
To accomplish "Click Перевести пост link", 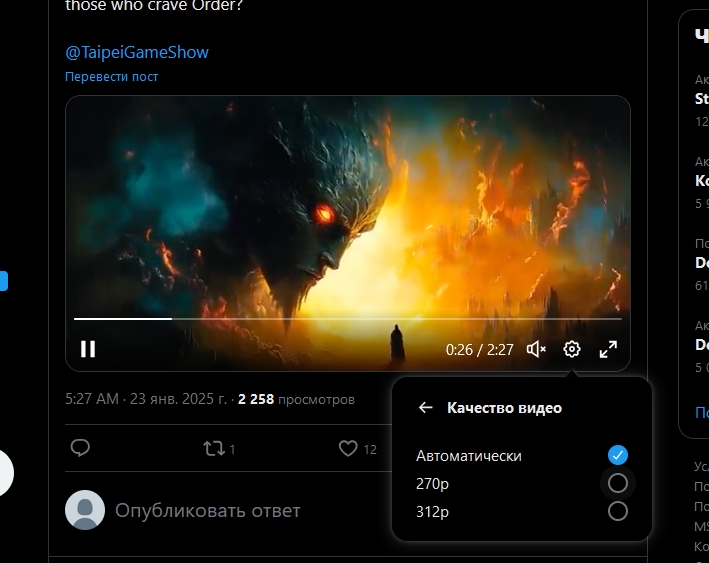I will (x=112, y=76).
